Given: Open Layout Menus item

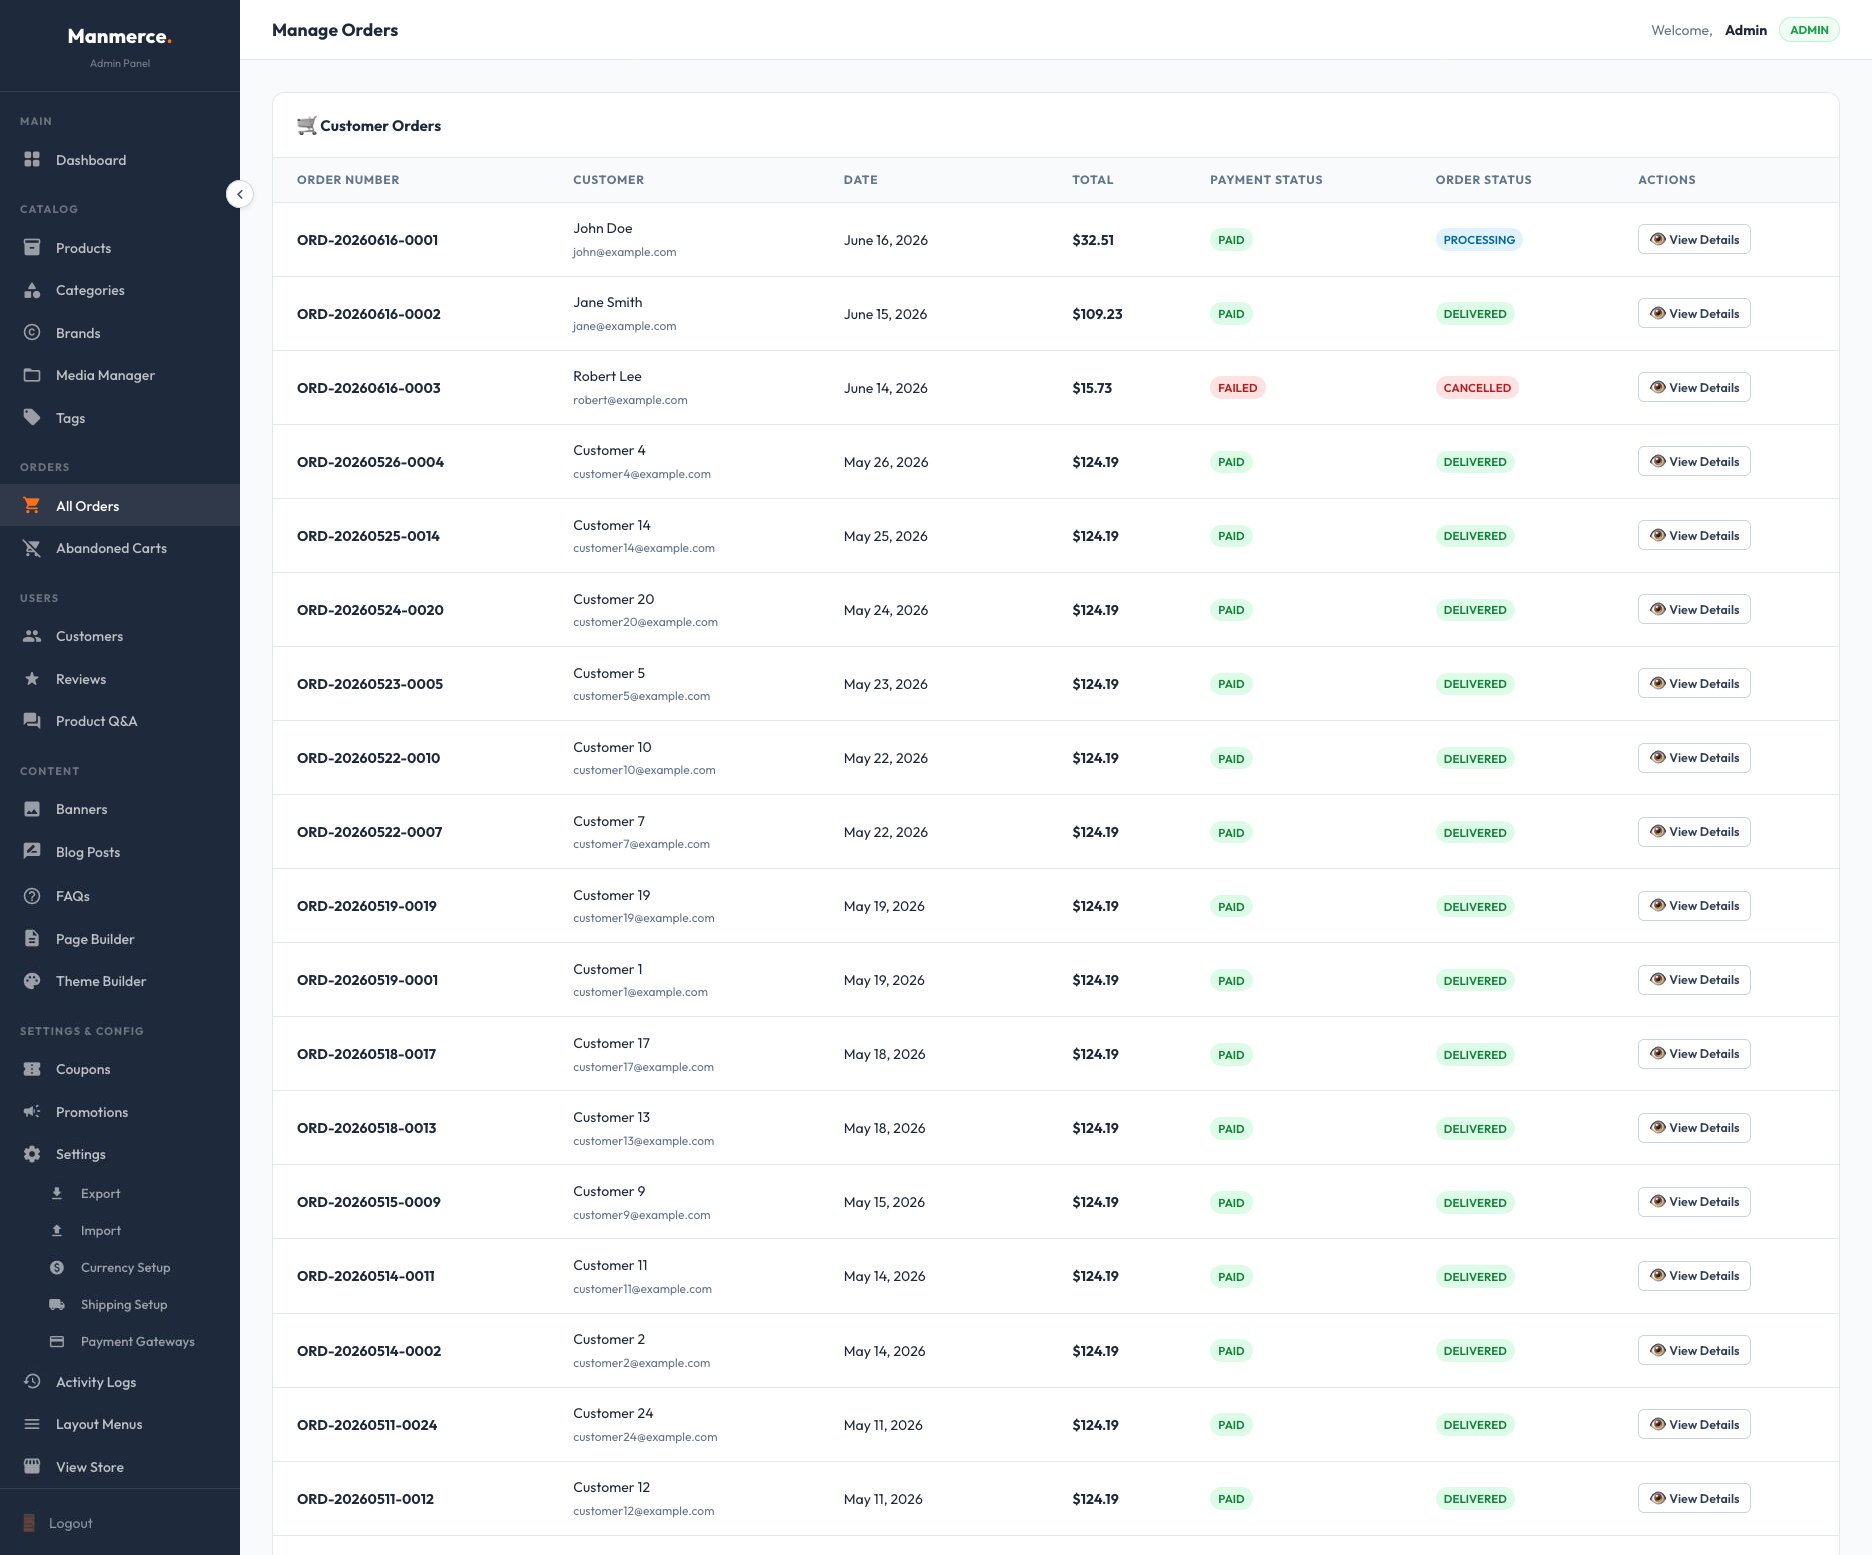Looking at the screenshot, I should 120,1424.
